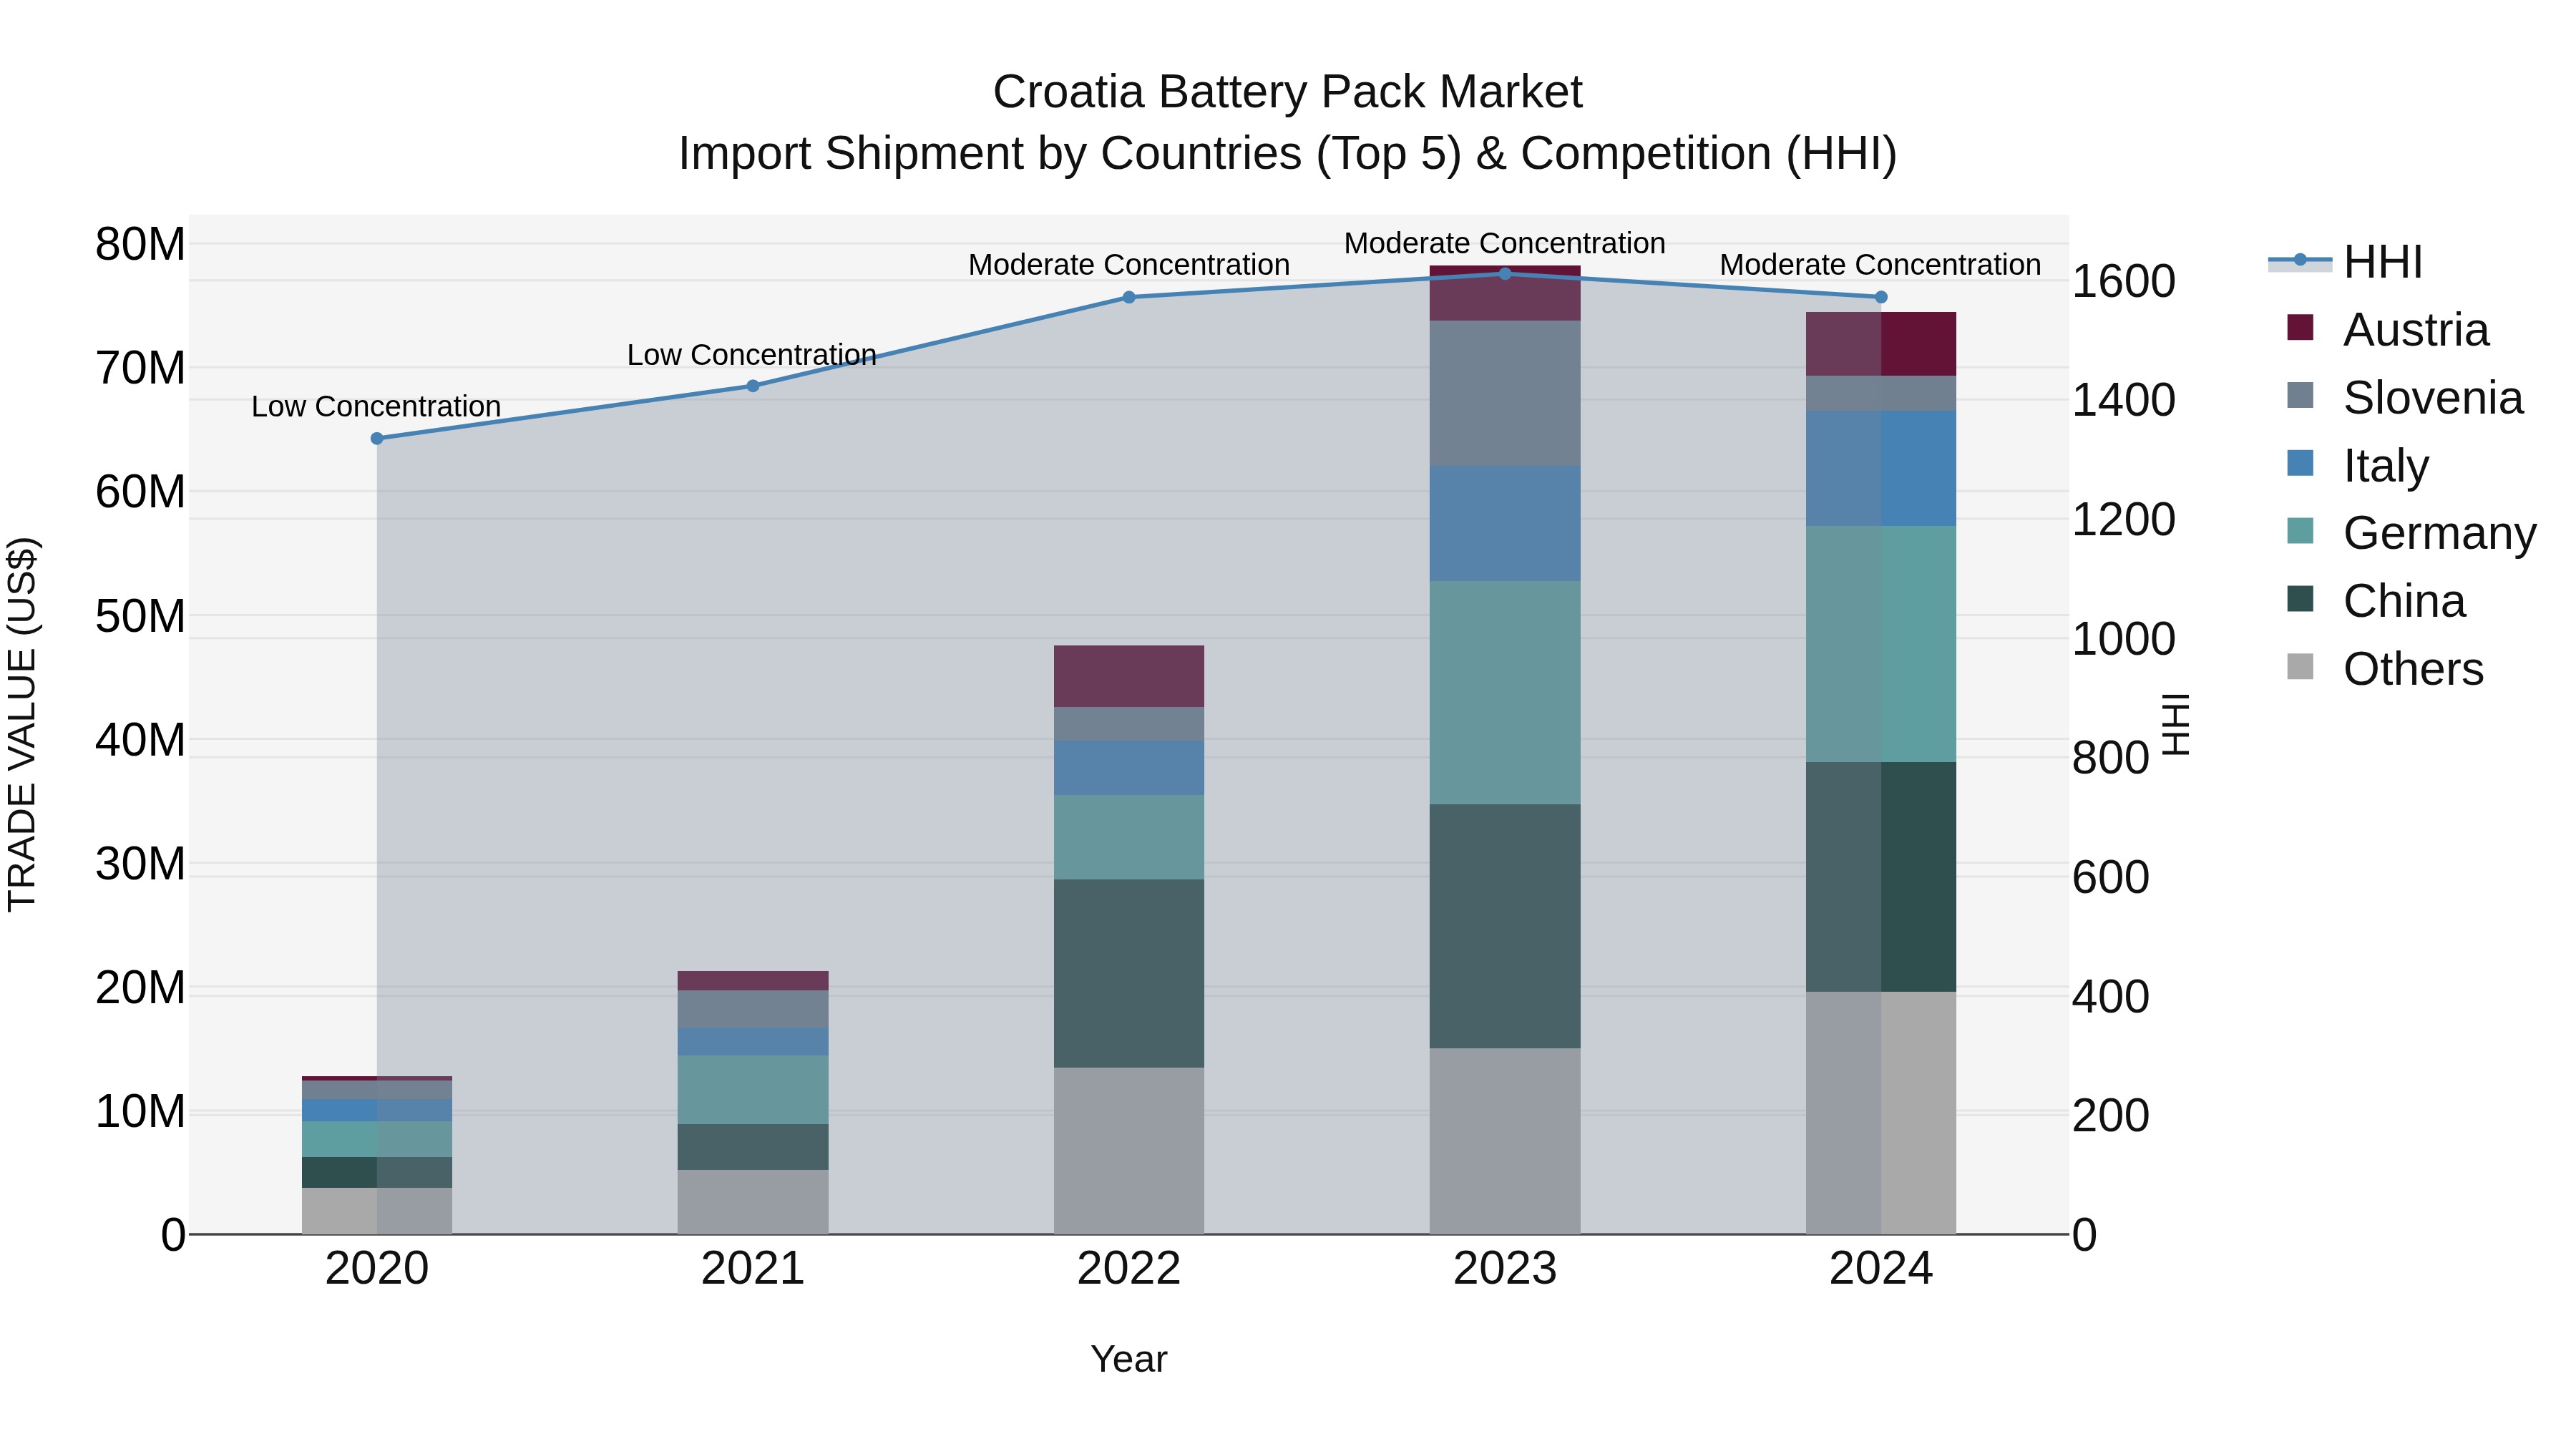The width and height of the screenshot is (2576, 1449).
Task: Click the TRADE VALUE (US$) axis title
Action: tap(22, 724)
